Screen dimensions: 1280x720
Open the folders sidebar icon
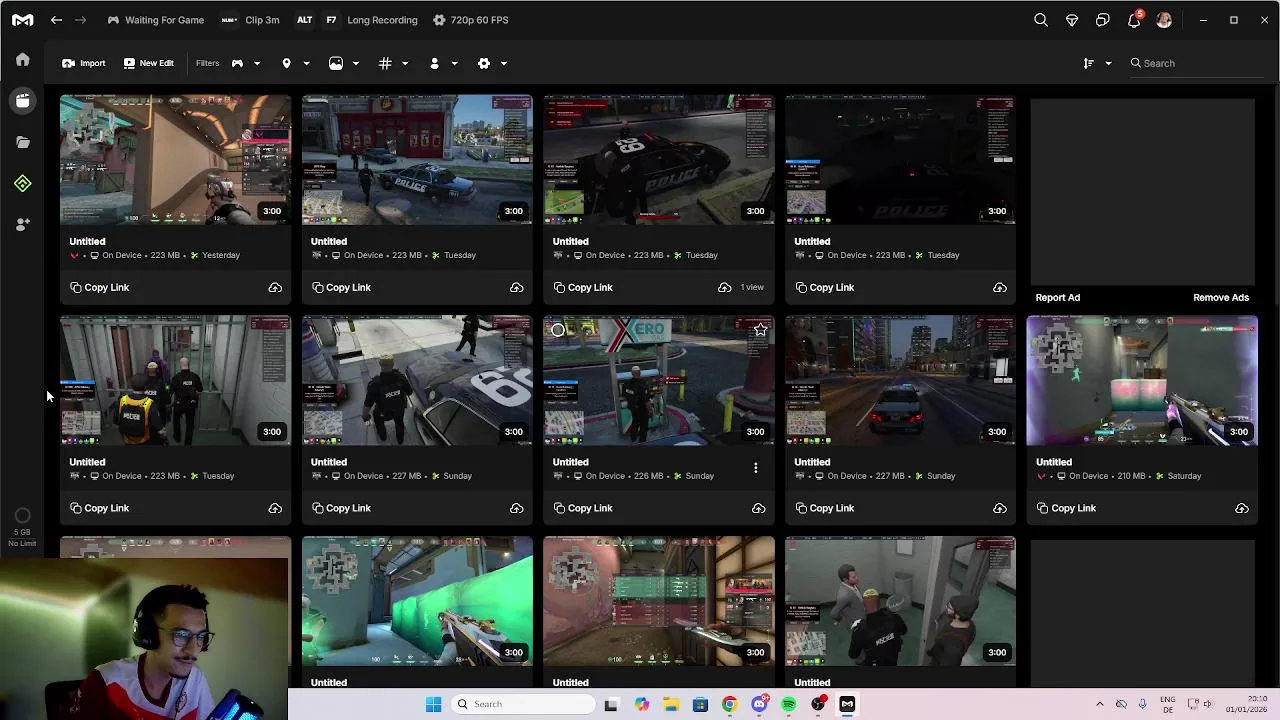pos(23,142)
